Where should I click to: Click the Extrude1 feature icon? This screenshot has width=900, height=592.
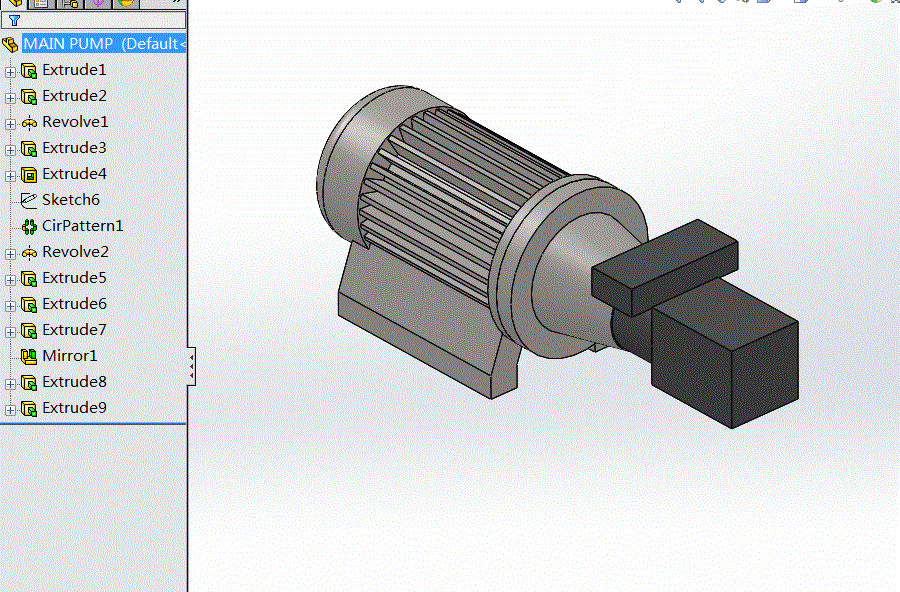[x=28, y=71]
